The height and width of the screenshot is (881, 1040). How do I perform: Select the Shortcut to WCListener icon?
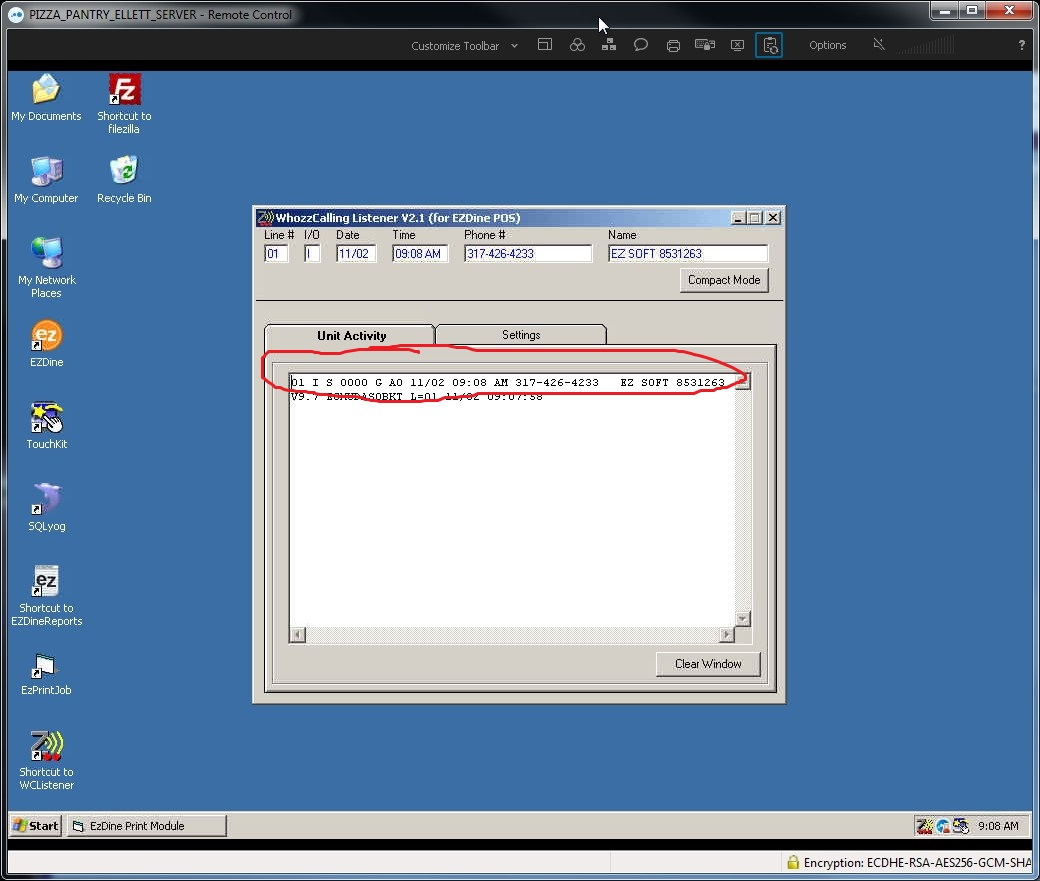46,760
